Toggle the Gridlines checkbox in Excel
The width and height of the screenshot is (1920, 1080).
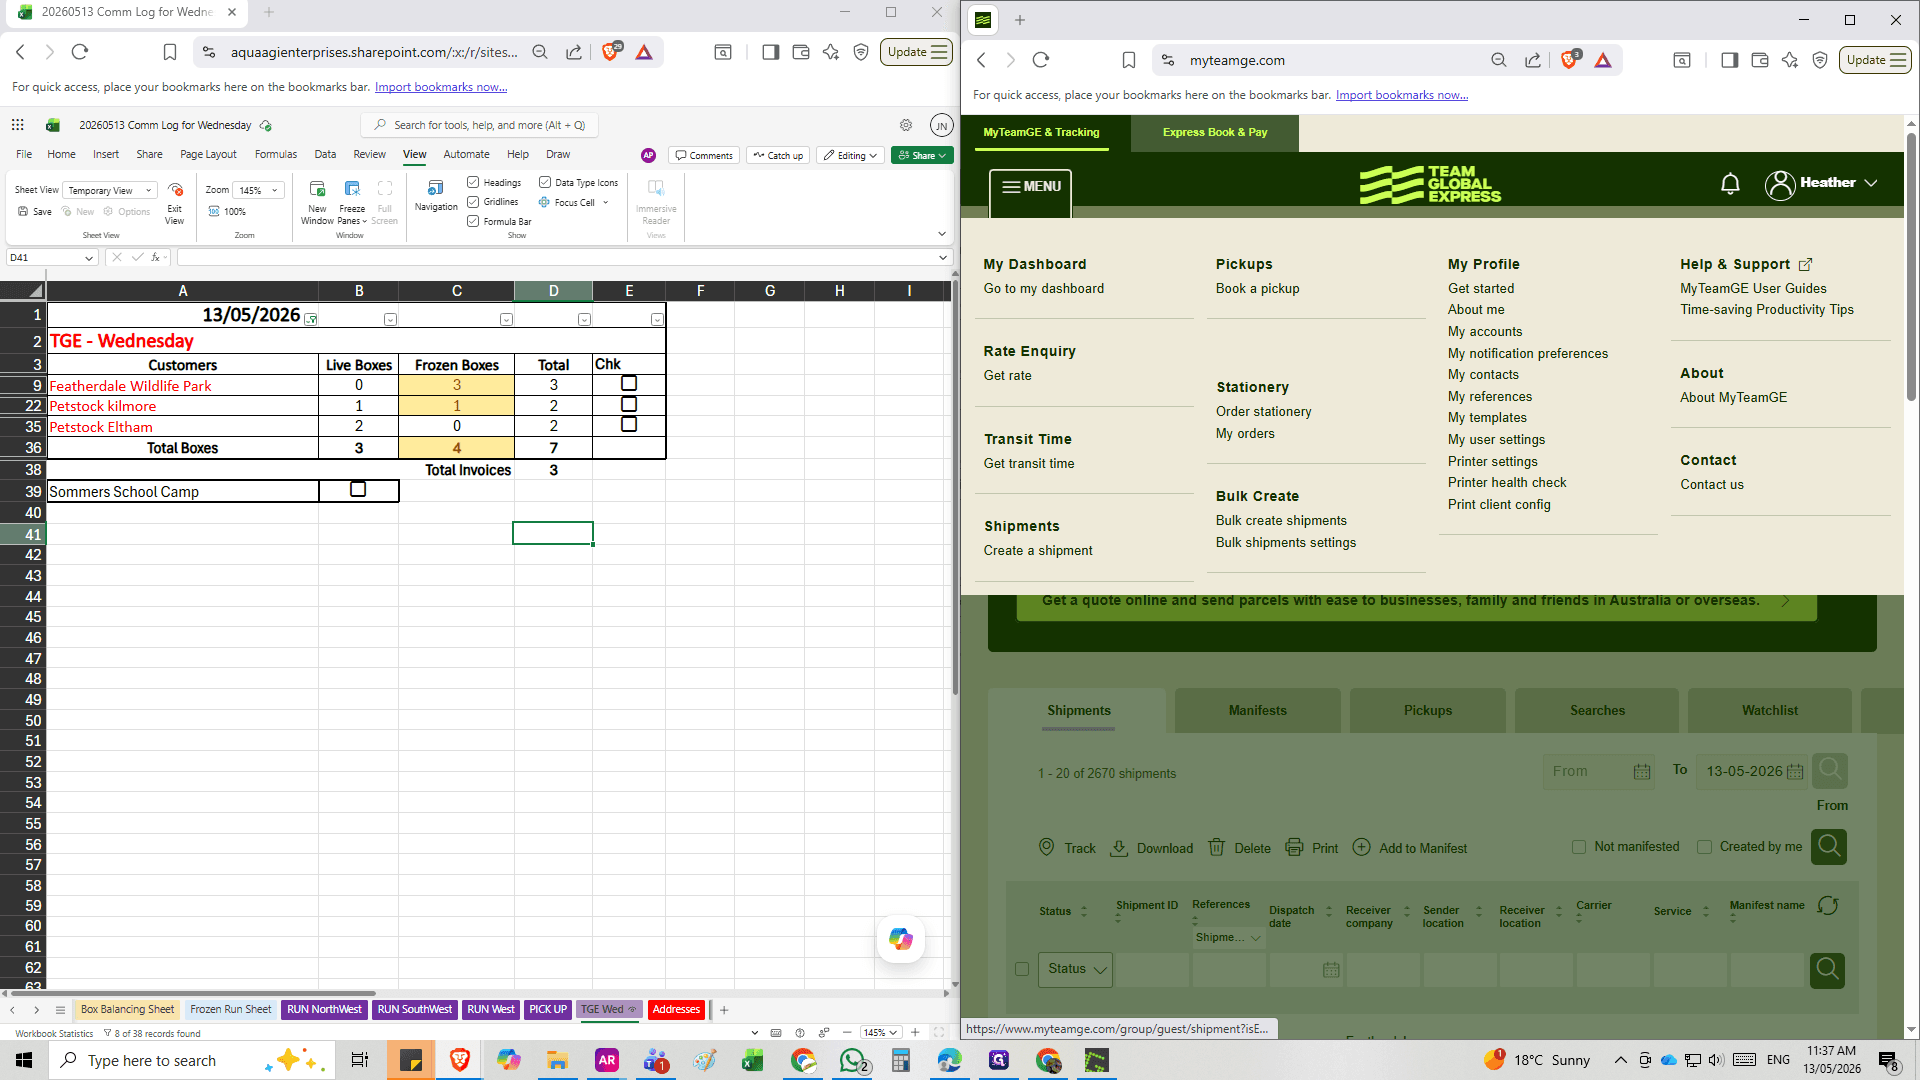473,202
